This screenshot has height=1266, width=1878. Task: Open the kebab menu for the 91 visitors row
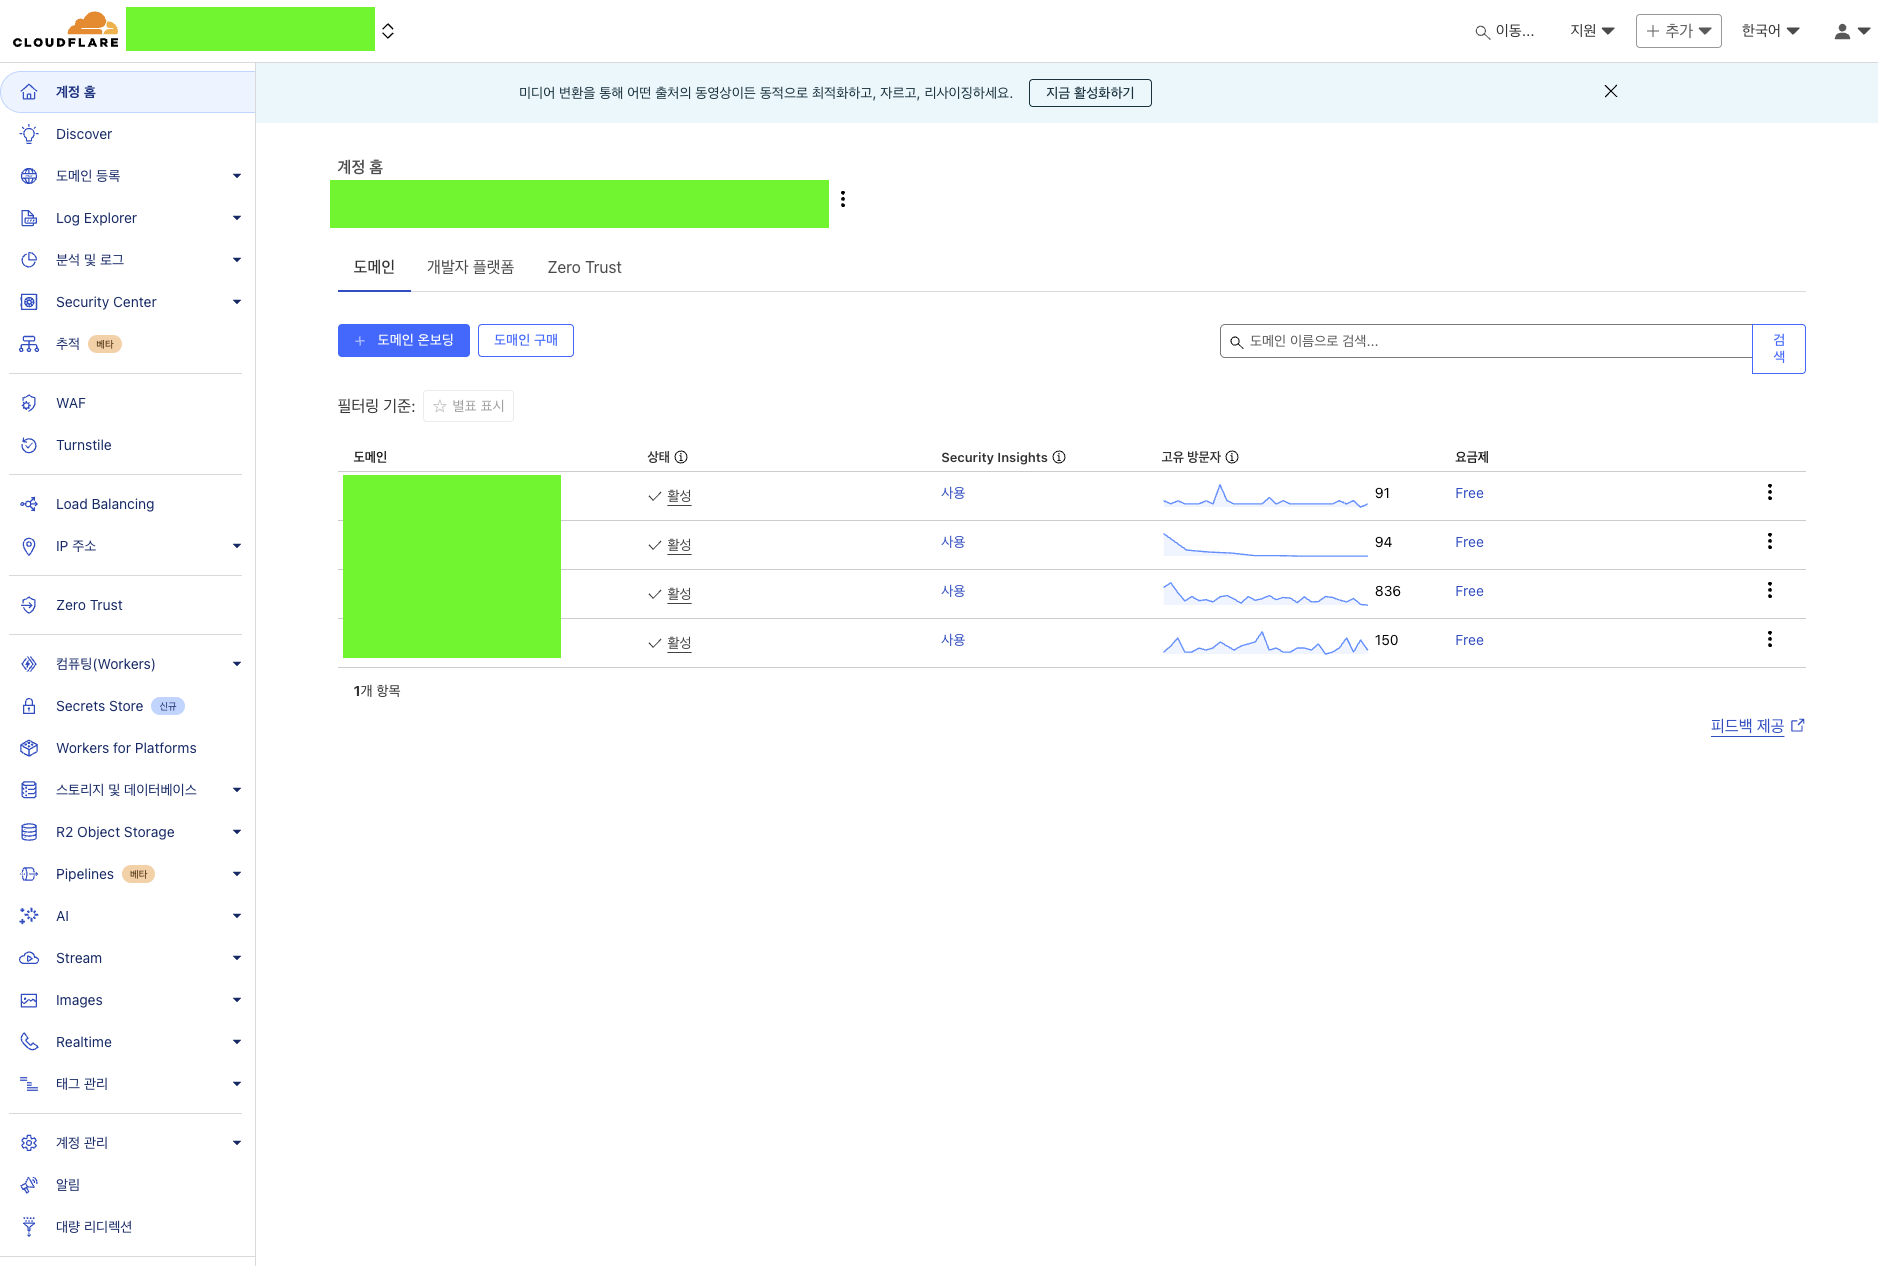pyautogui.click(x=1770, y=492)
